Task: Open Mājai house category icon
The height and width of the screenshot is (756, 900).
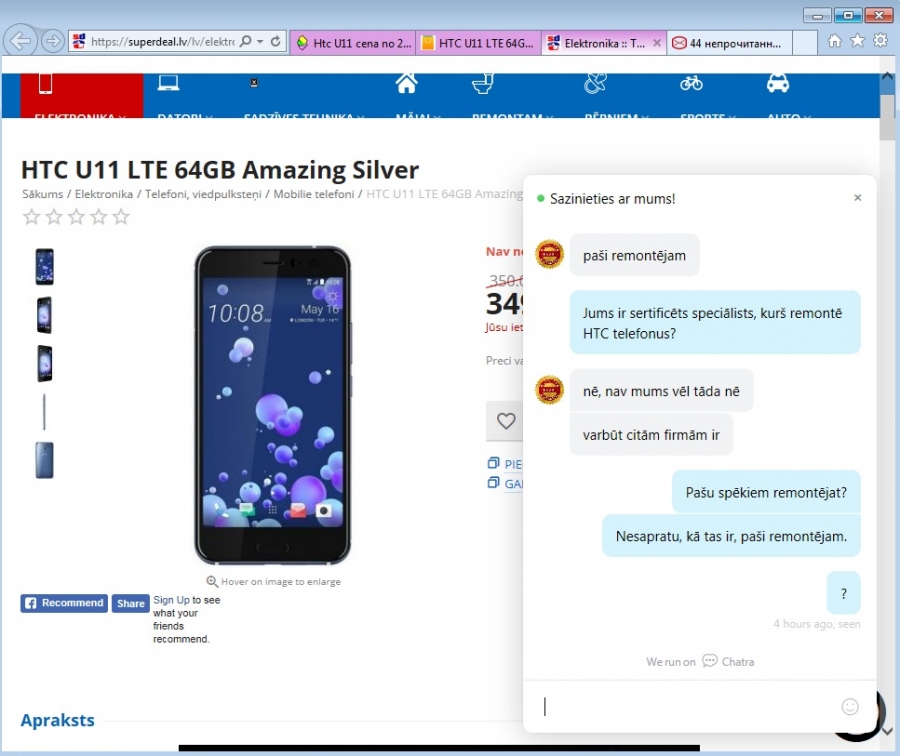Action: click(x=406, y=83)
